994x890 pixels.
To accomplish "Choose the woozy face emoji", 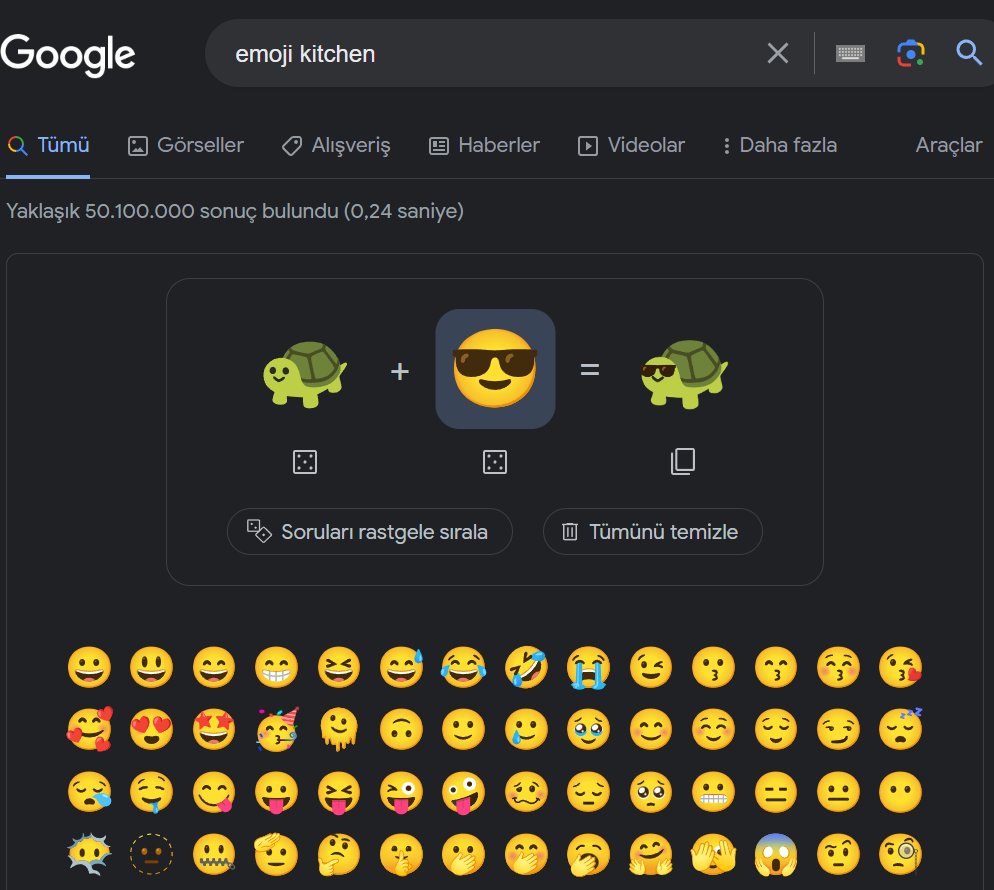I will point(526,792).
